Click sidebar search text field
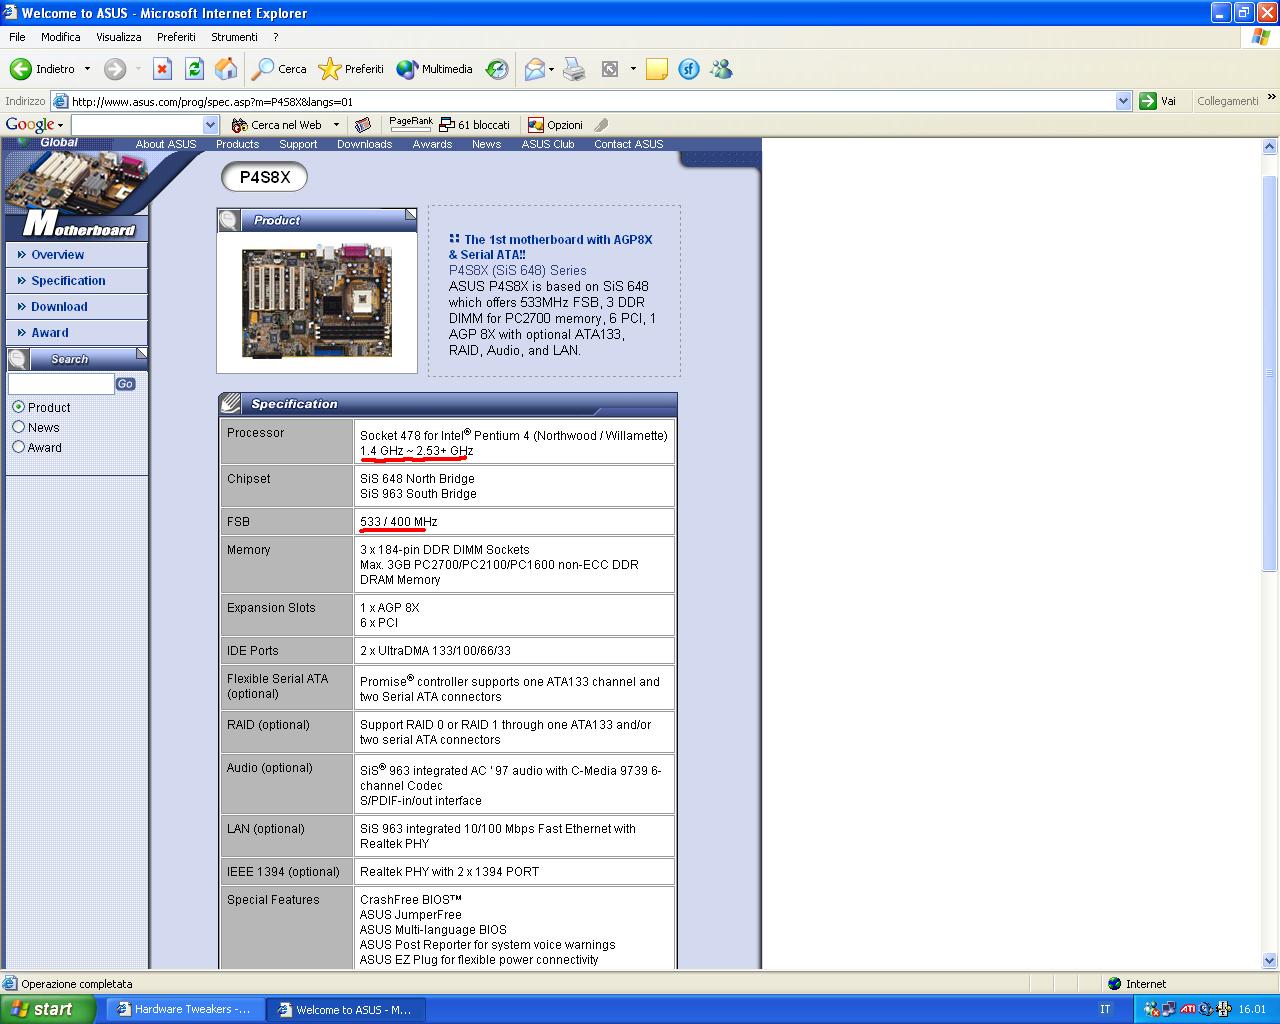 (x=61, y=384)
